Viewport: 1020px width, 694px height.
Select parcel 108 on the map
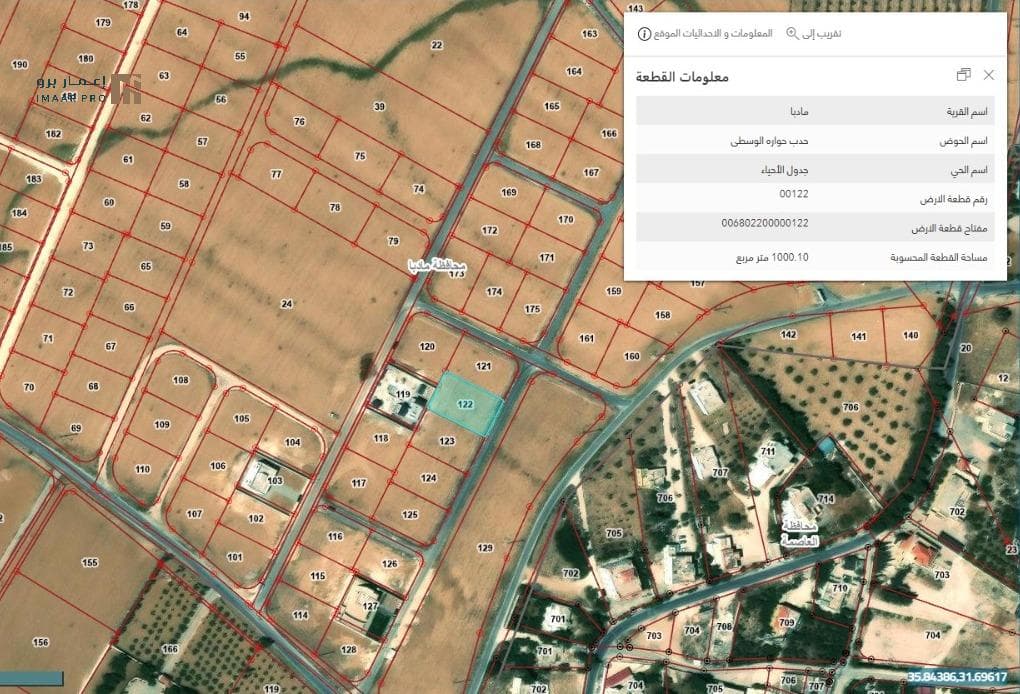coord(180,380)
